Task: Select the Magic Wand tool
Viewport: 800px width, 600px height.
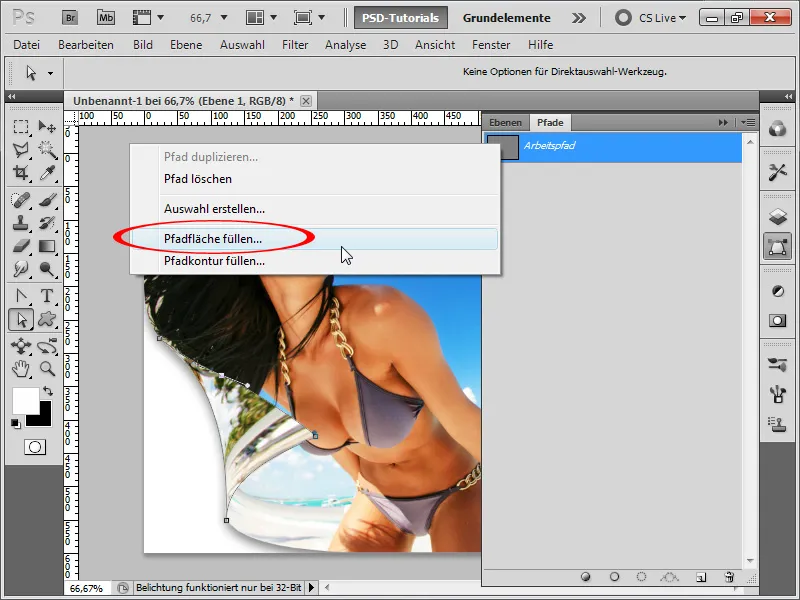Action: 47,149
